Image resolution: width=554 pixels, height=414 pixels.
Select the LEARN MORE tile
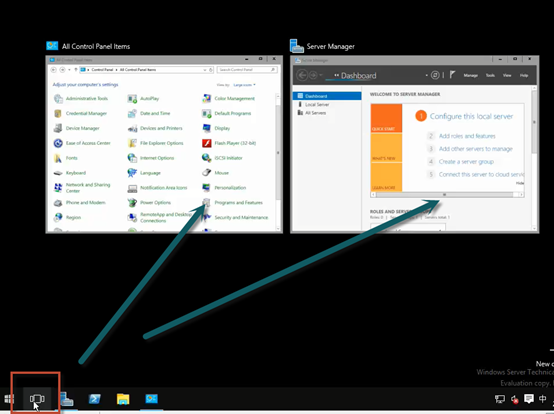coord(386,177)
